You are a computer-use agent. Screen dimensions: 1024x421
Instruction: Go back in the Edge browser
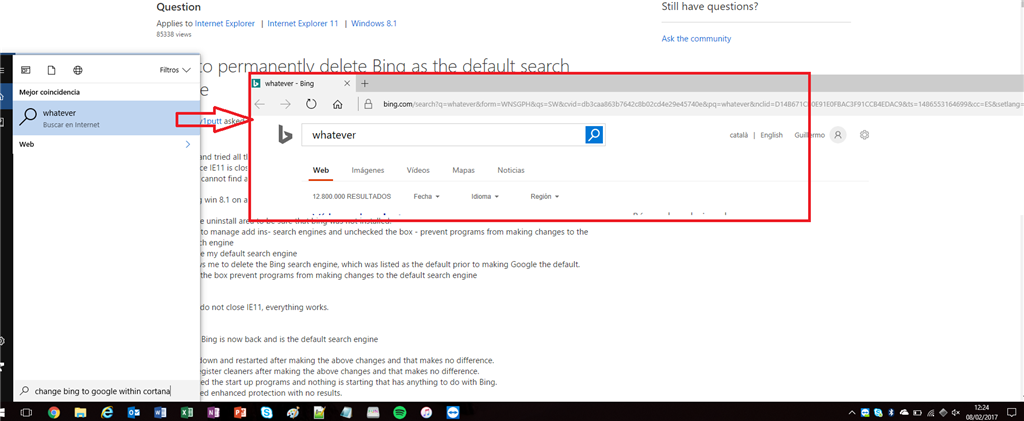tap(260, 104)
